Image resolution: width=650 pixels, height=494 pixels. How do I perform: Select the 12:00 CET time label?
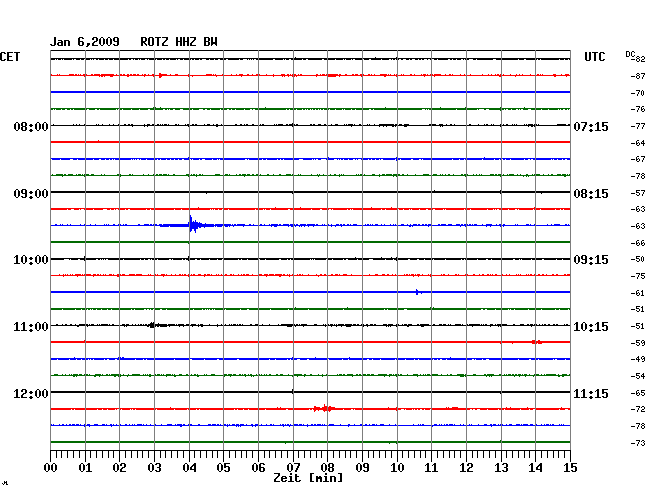click(31, 393)
